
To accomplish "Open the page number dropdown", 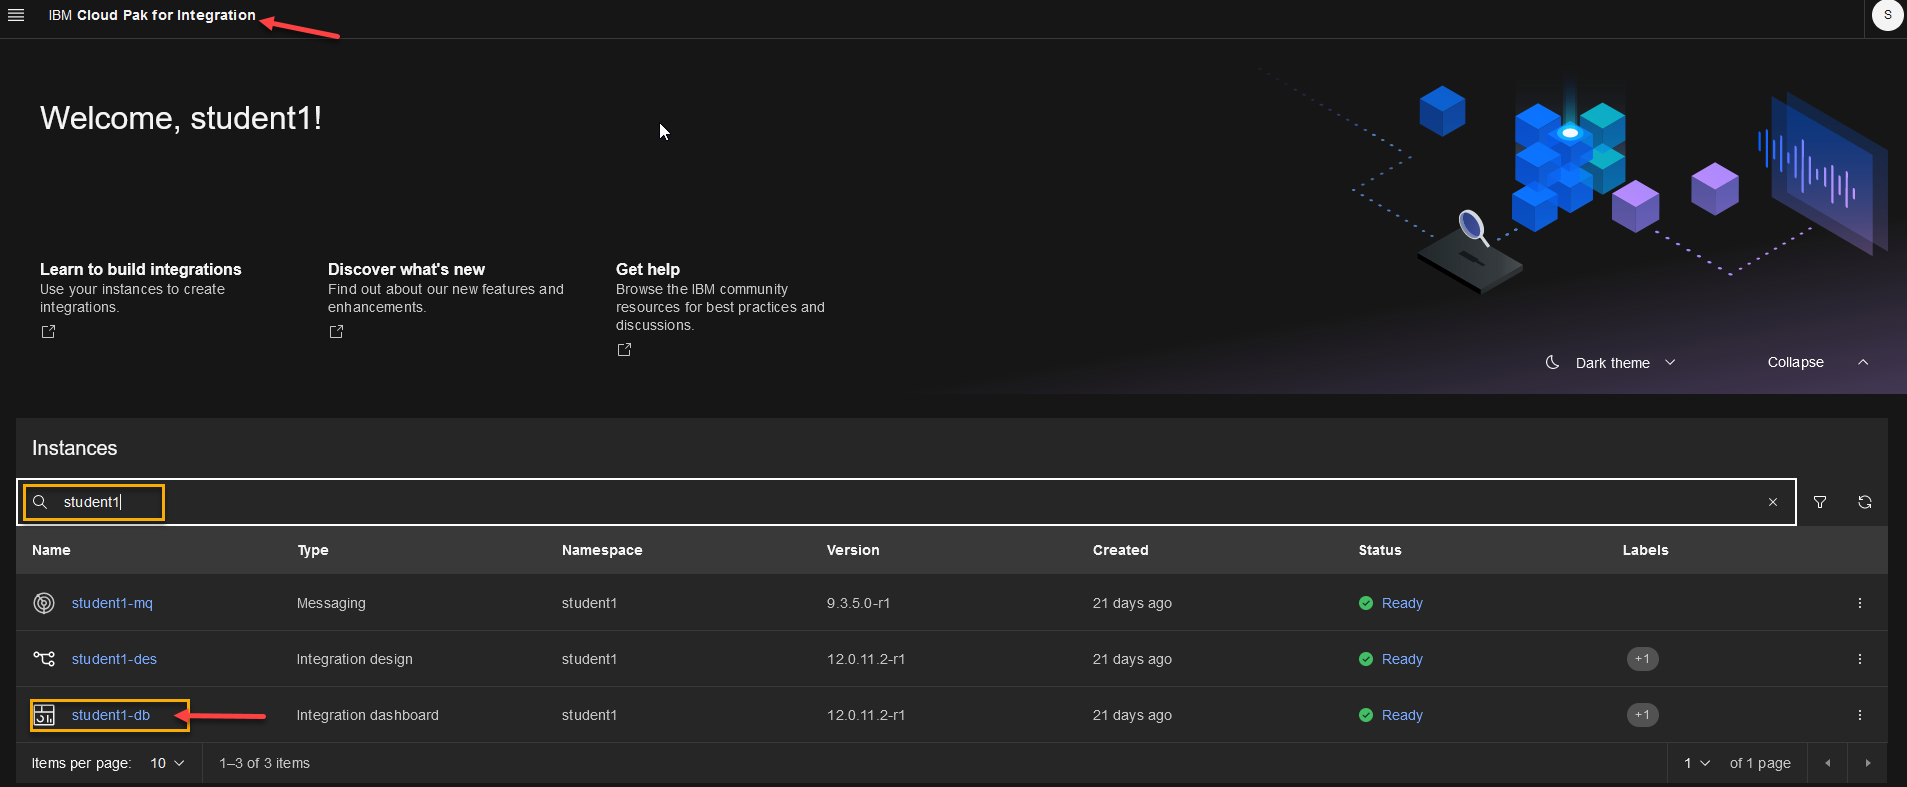I will [1697, 763].
